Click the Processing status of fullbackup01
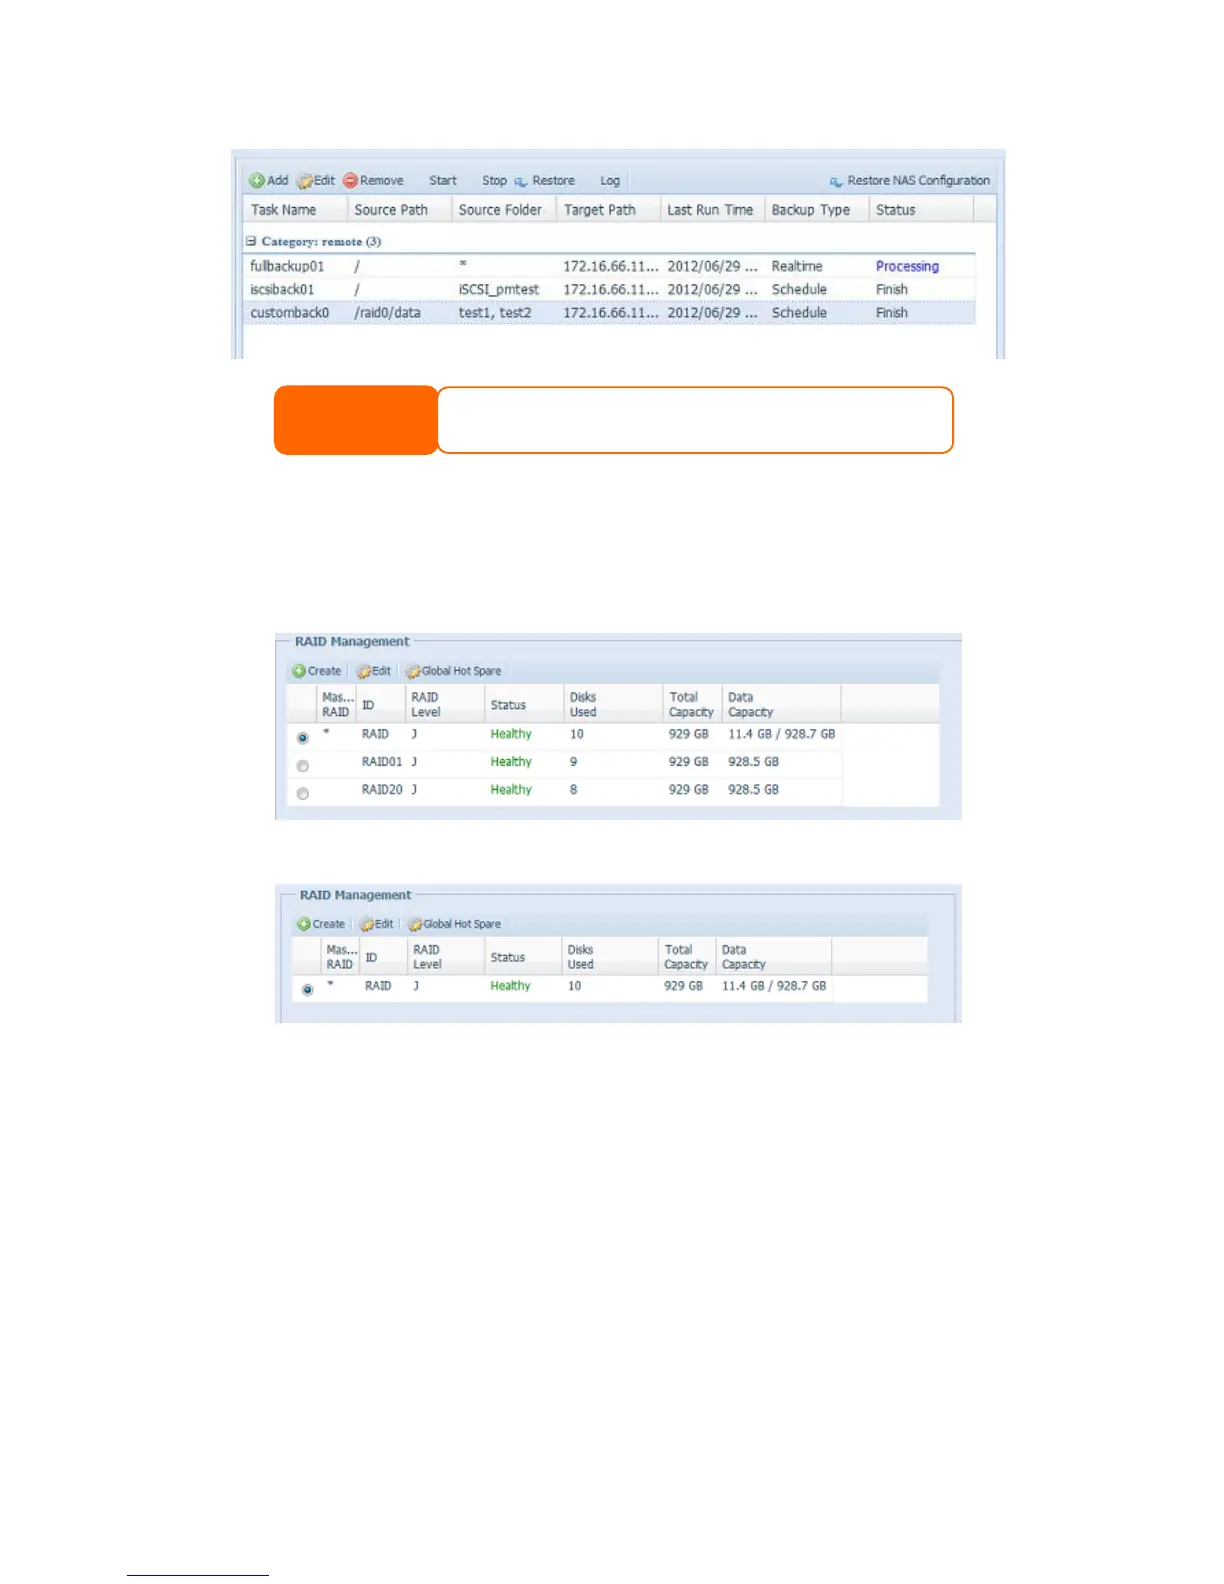Image resolution: width=1224 pixels, height=1584 pixels. coord(907,266)
